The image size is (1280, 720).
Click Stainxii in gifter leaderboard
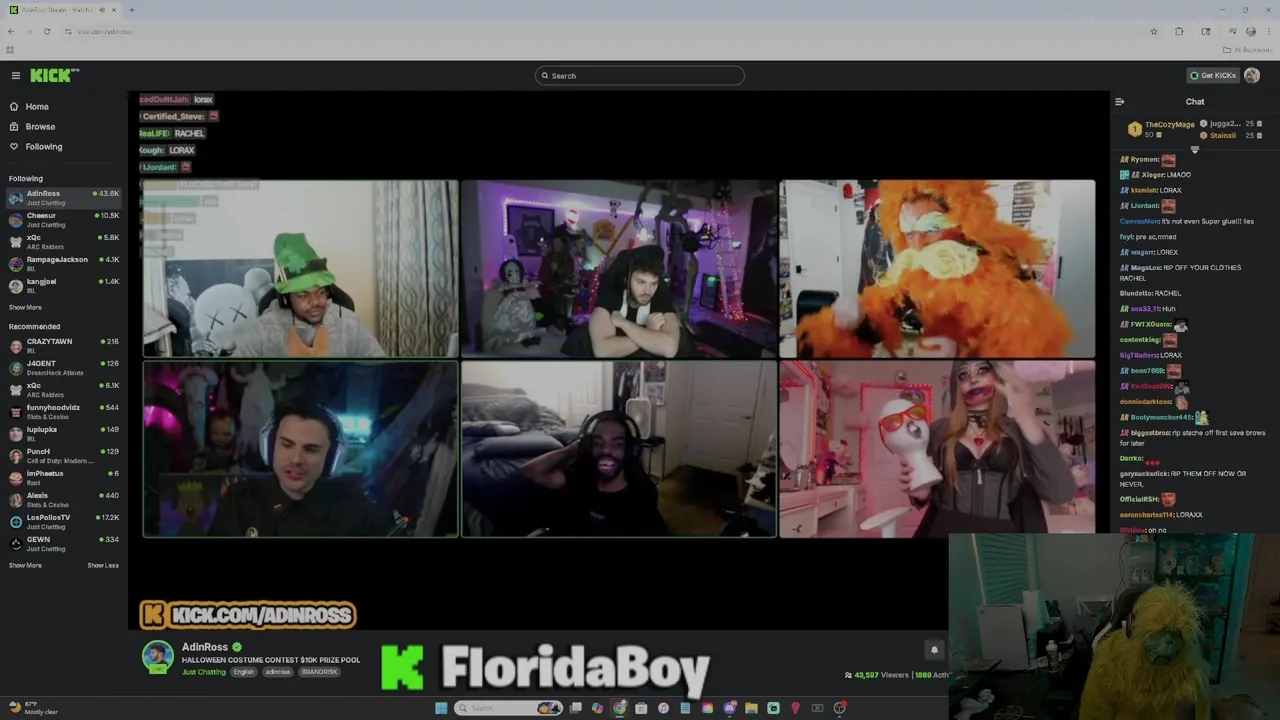click(x=1222, y=135)
